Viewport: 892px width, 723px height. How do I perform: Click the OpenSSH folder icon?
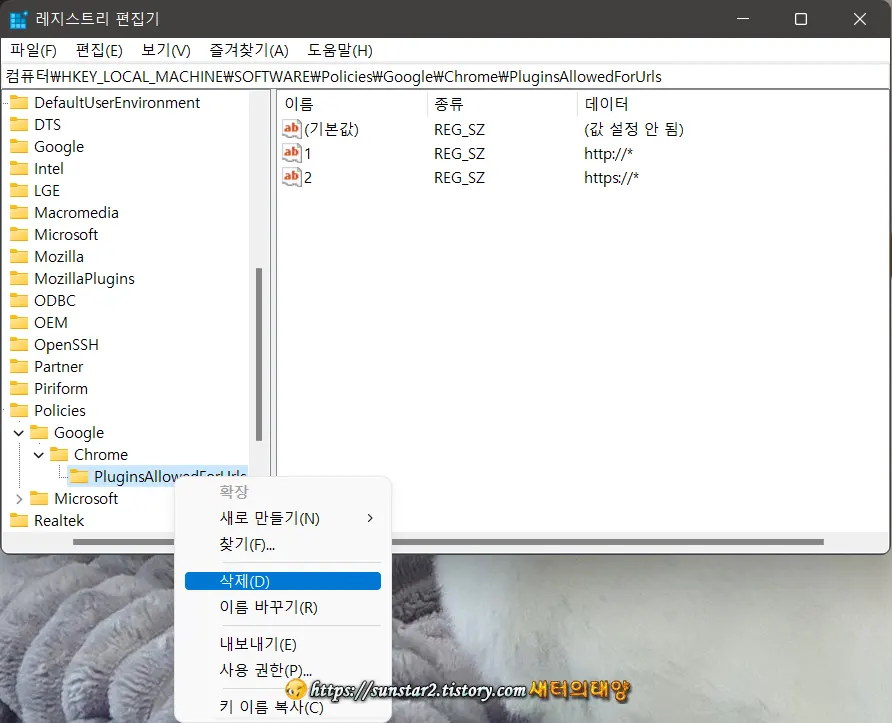19,345
